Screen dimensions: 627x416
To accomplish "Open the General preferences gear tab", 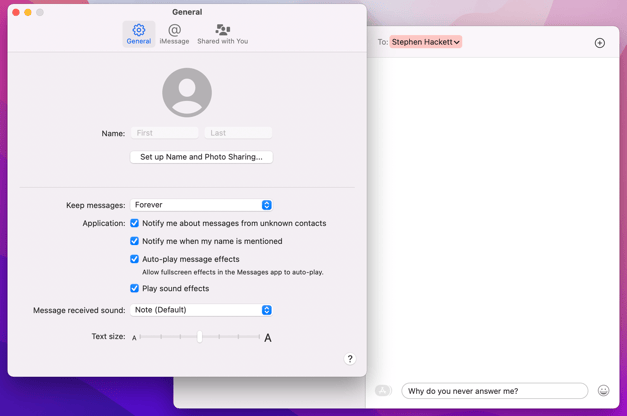I will pos(139,34).
